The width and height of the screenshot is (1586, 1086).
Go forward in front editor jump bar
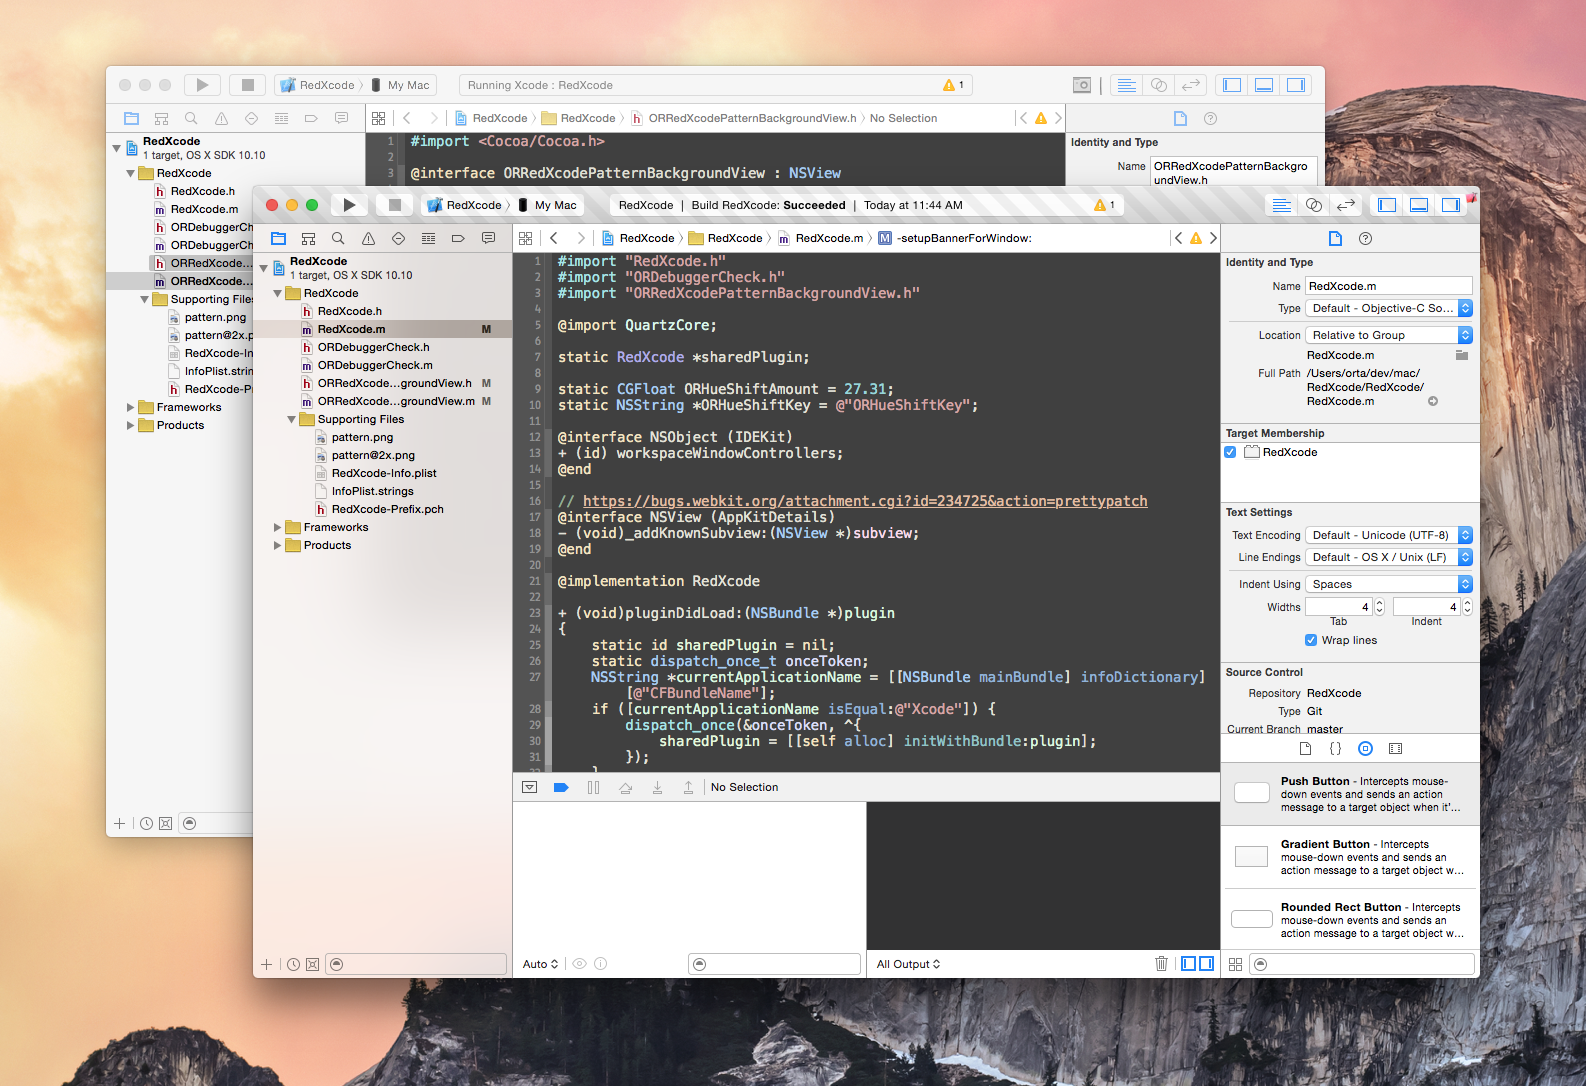click(x=581, y=238)
